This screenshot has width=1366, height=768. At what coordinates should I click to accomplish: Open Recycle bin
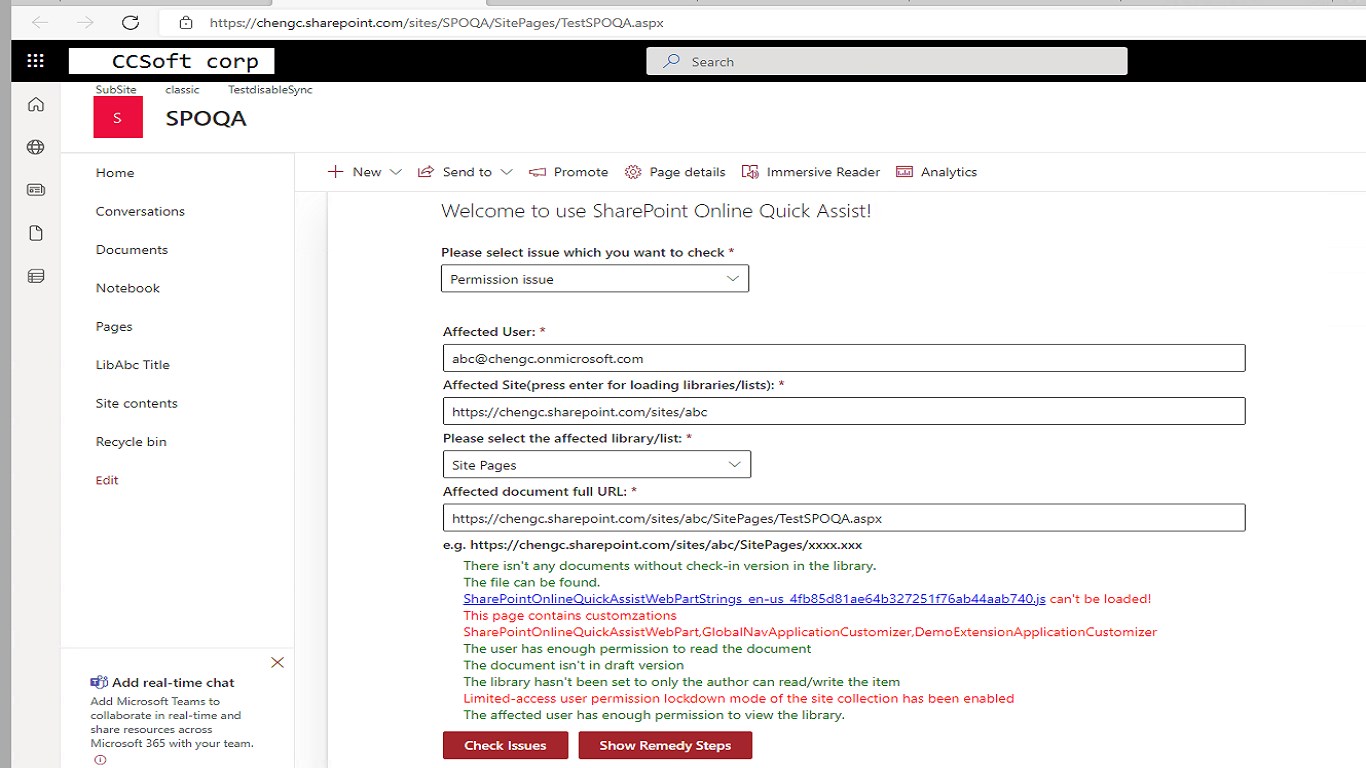(x=131, y=442)
